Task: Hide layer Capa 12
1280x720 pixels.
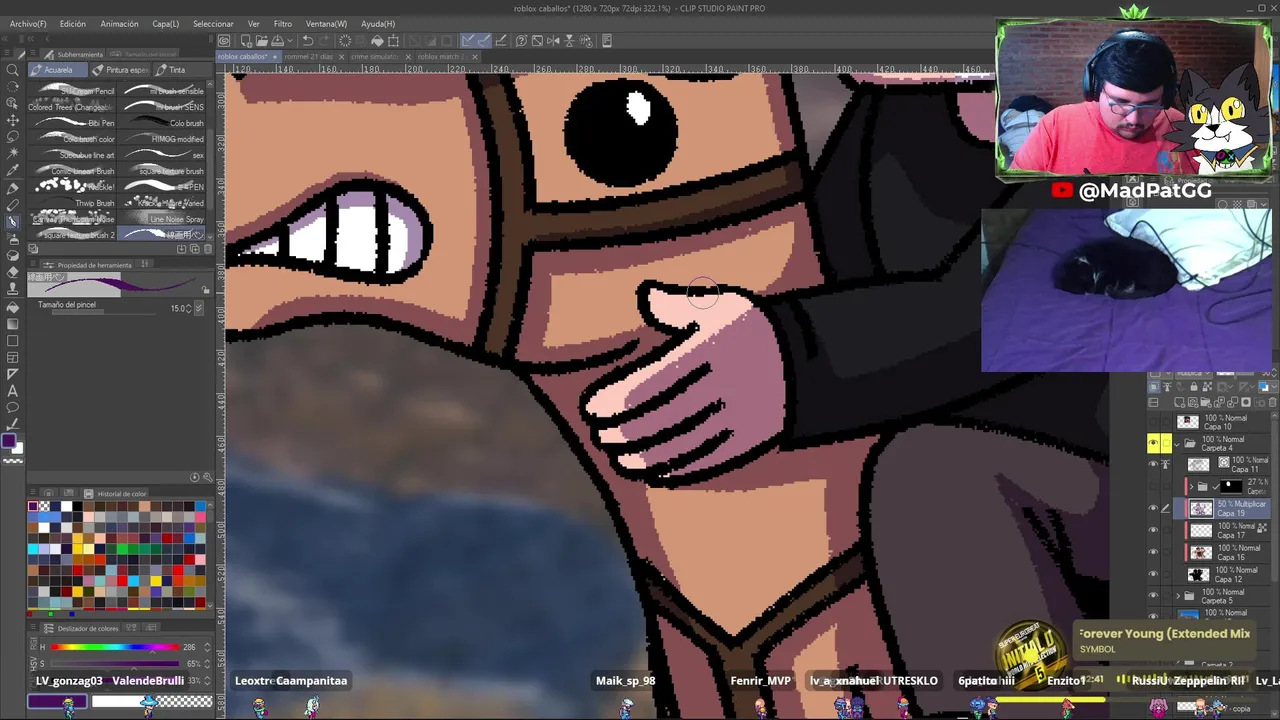Action: tap(1153, 574)
